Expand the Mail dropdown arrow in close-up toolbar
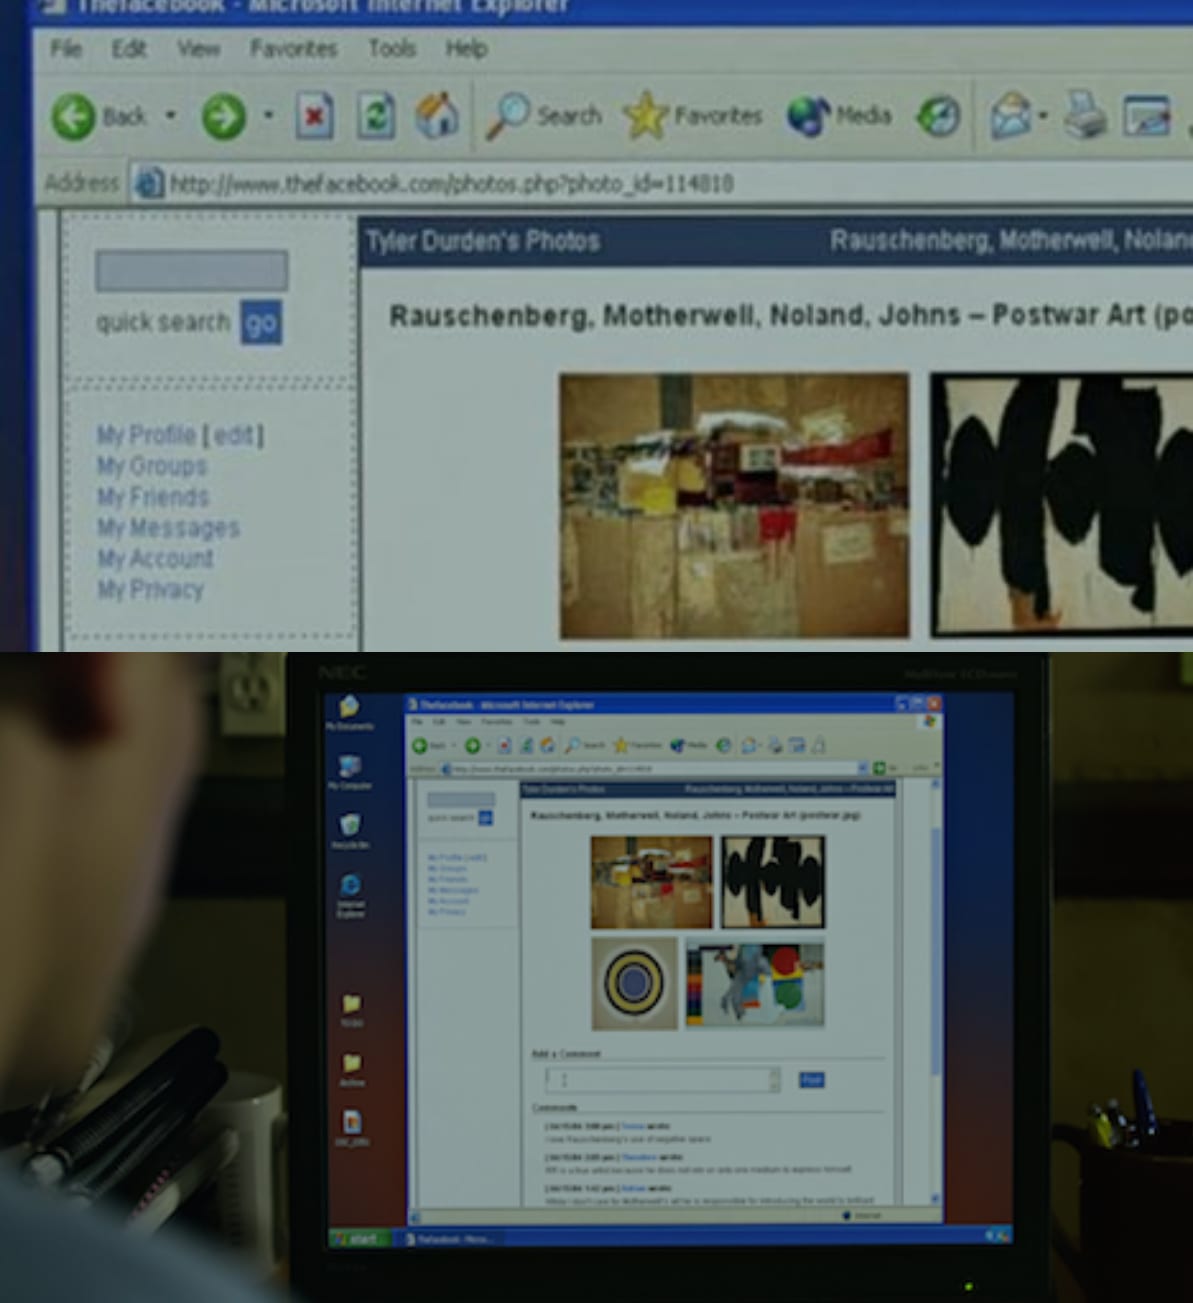Viewport: 1193px width, 1303px height. [1042, 116]
